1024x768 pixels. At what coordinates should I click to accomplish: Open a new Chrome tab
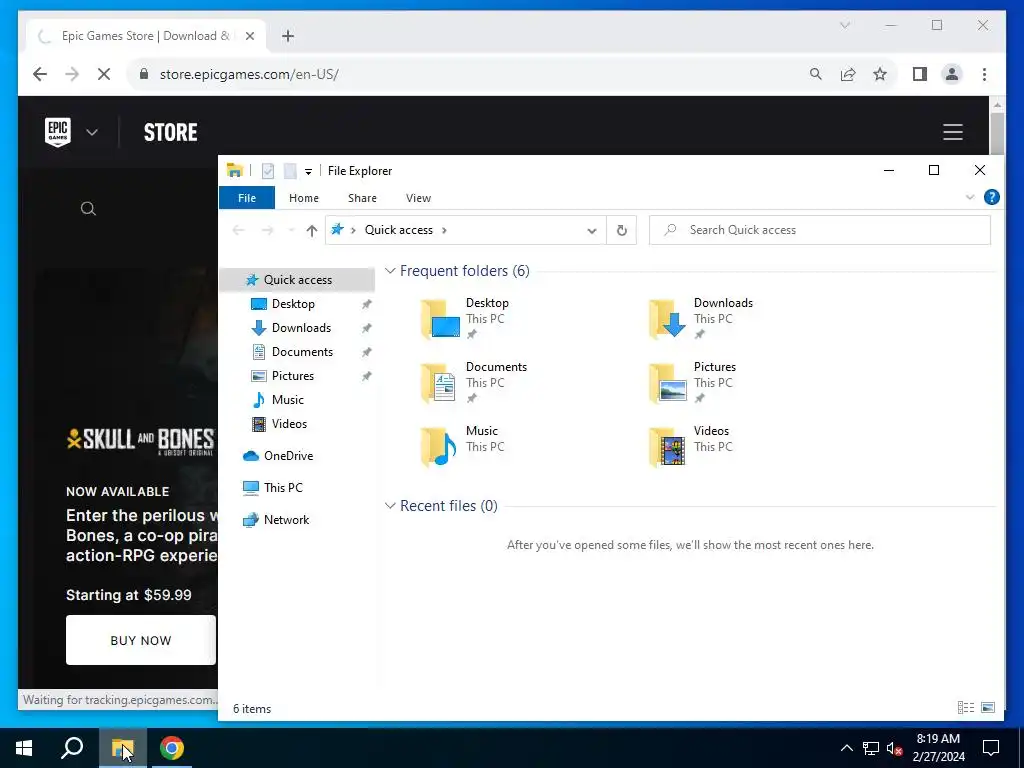pyautogui.click(x=288, y=36)
